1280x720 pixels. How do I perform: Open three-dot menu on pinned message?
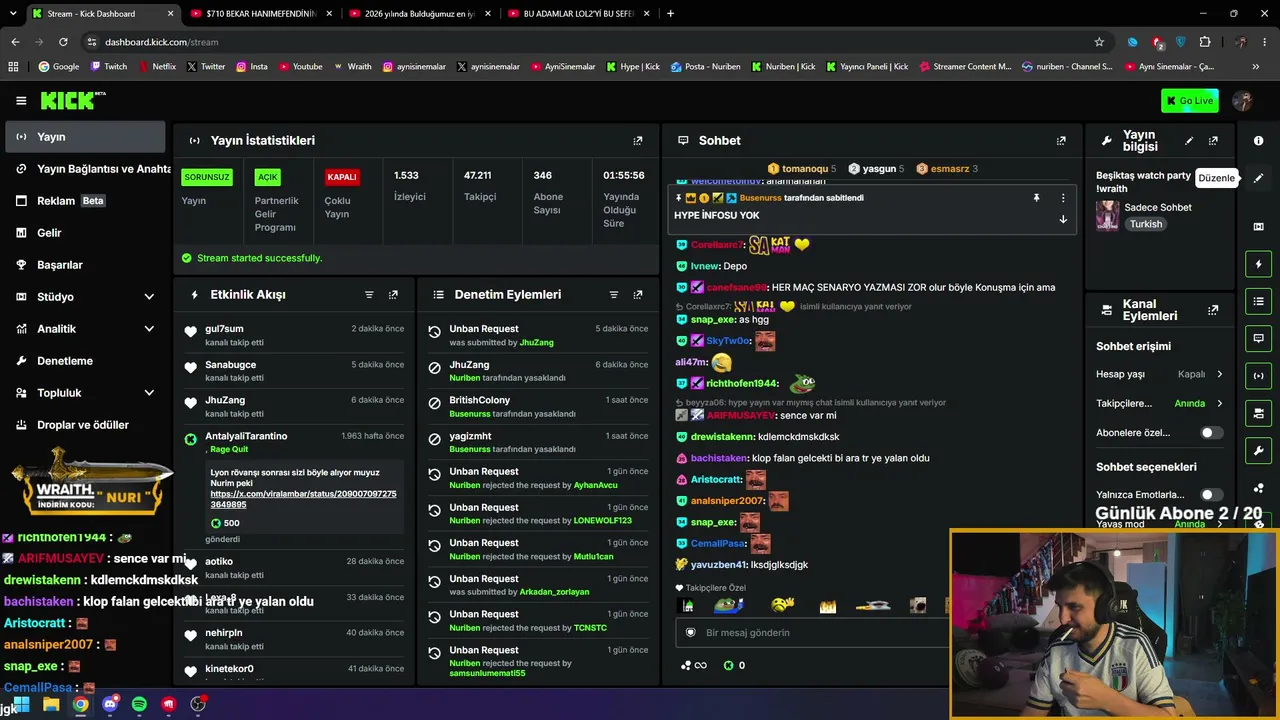tap(1063, 198)
